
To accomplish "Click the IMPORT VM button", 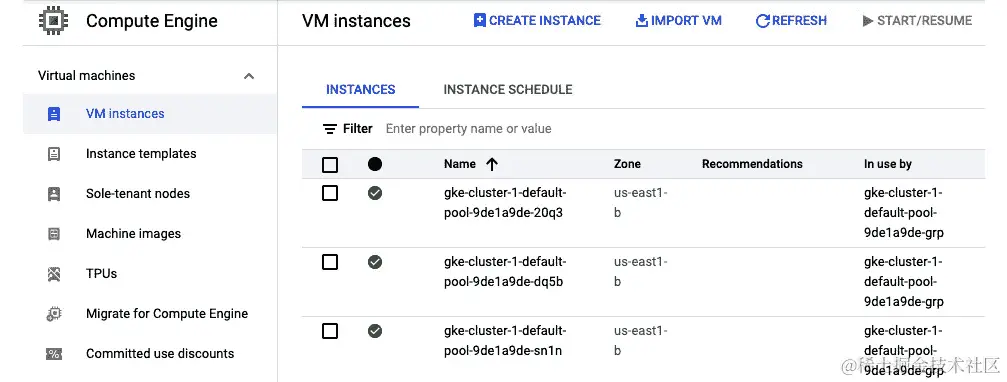I will (x=678, y=21).
